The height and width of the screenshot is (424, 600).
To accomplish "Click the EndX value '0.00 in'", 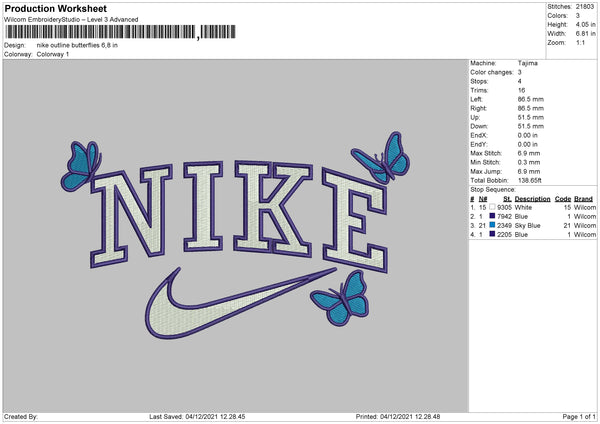I will pyautogui.click(x=528, y=135).
